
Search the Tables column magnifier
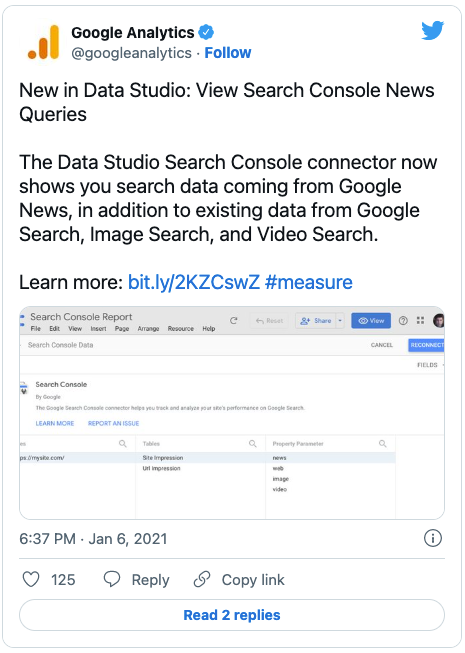click(x=253, y=444)
